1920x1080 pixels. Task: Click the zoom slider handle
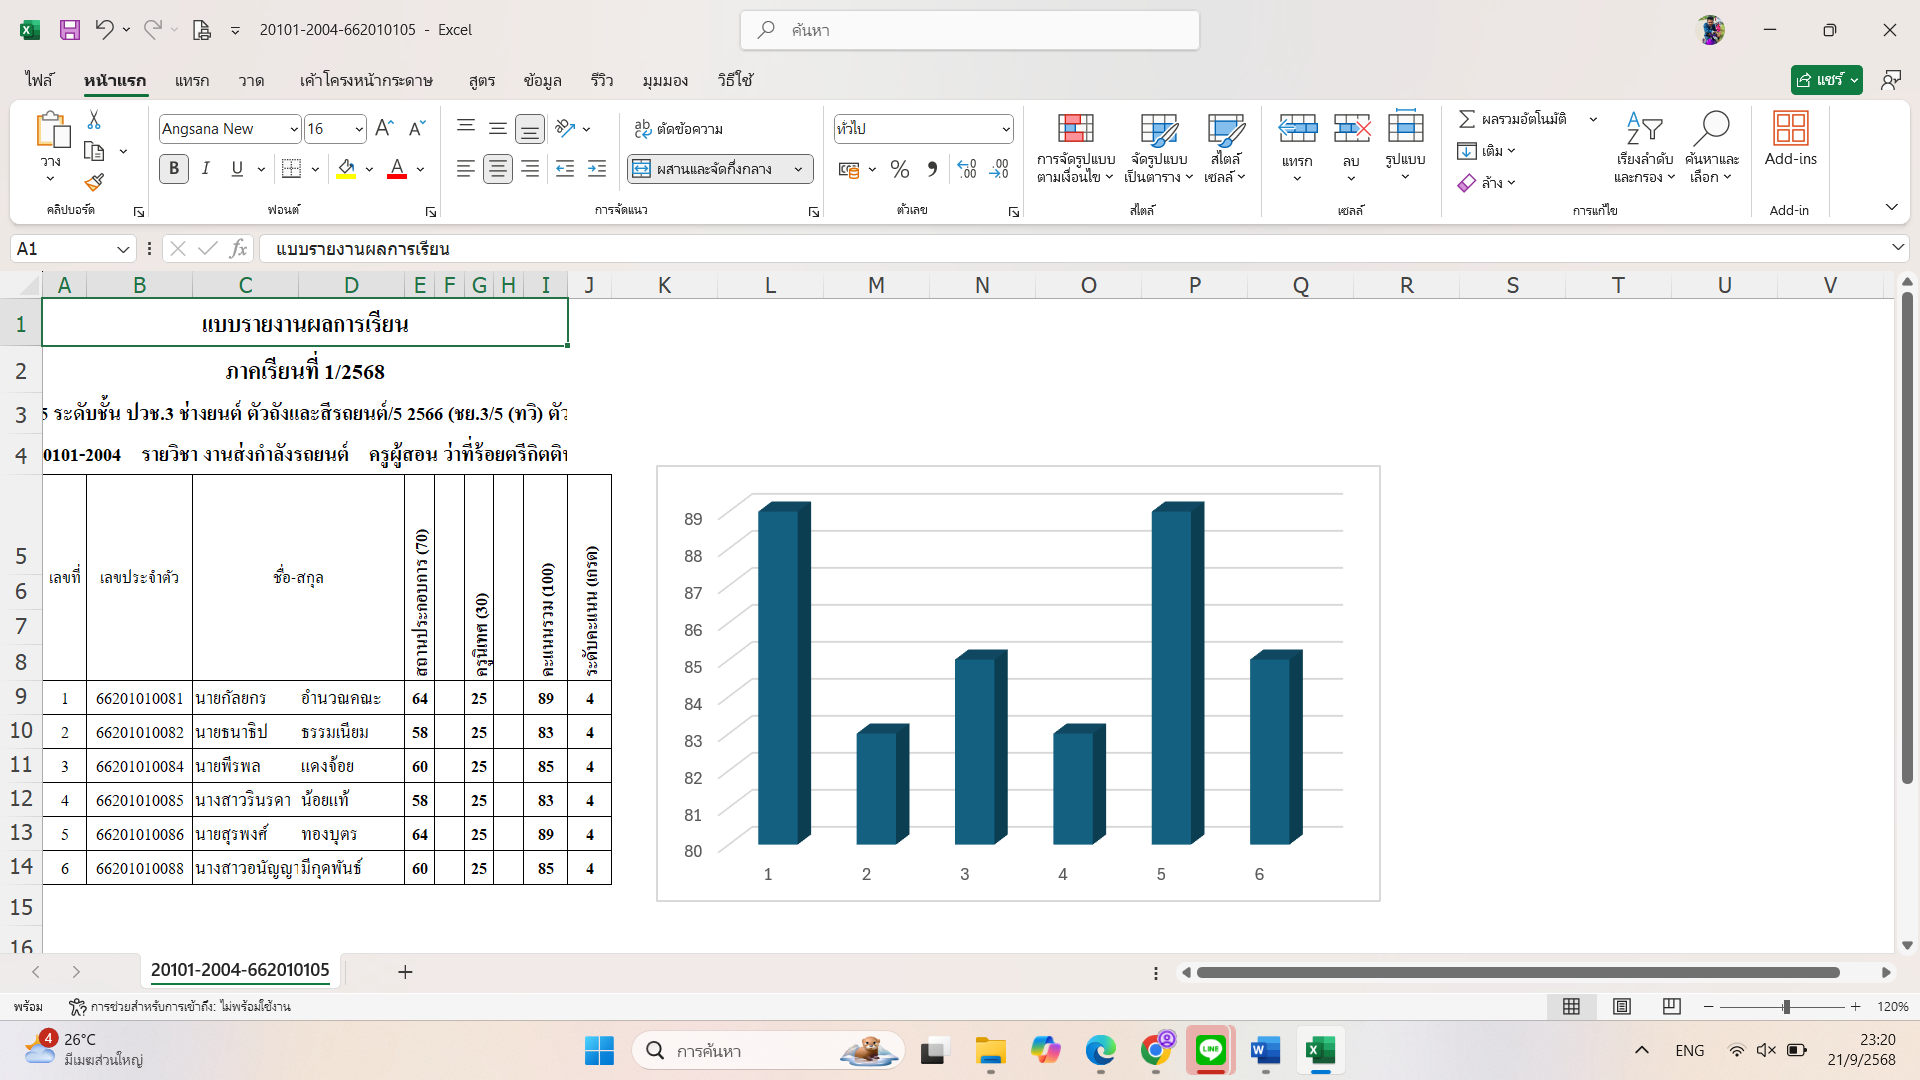coord(1786,1007)
